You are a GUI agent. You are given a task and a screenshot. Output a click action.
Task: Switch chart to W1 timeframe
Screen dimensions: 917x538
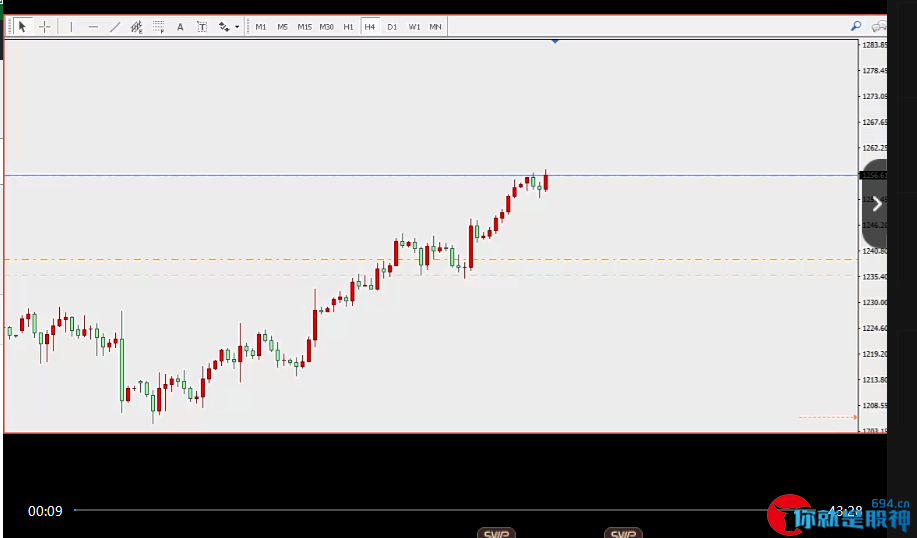[414, 26]
